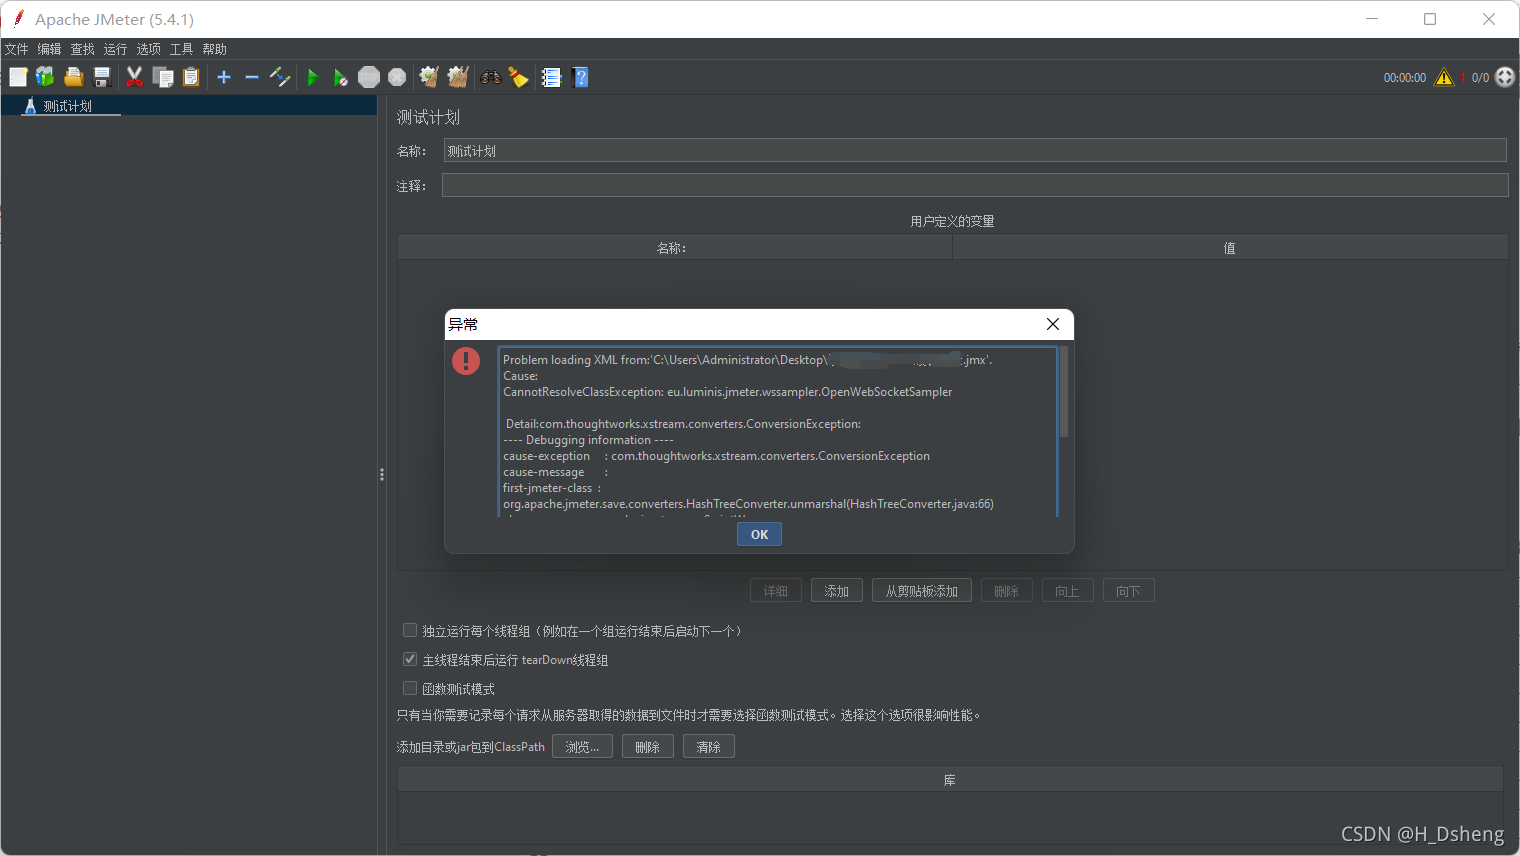This screenshot has width=1520, height=856.
Task: Click the 添加 variable button
Action: click(837, 591)
